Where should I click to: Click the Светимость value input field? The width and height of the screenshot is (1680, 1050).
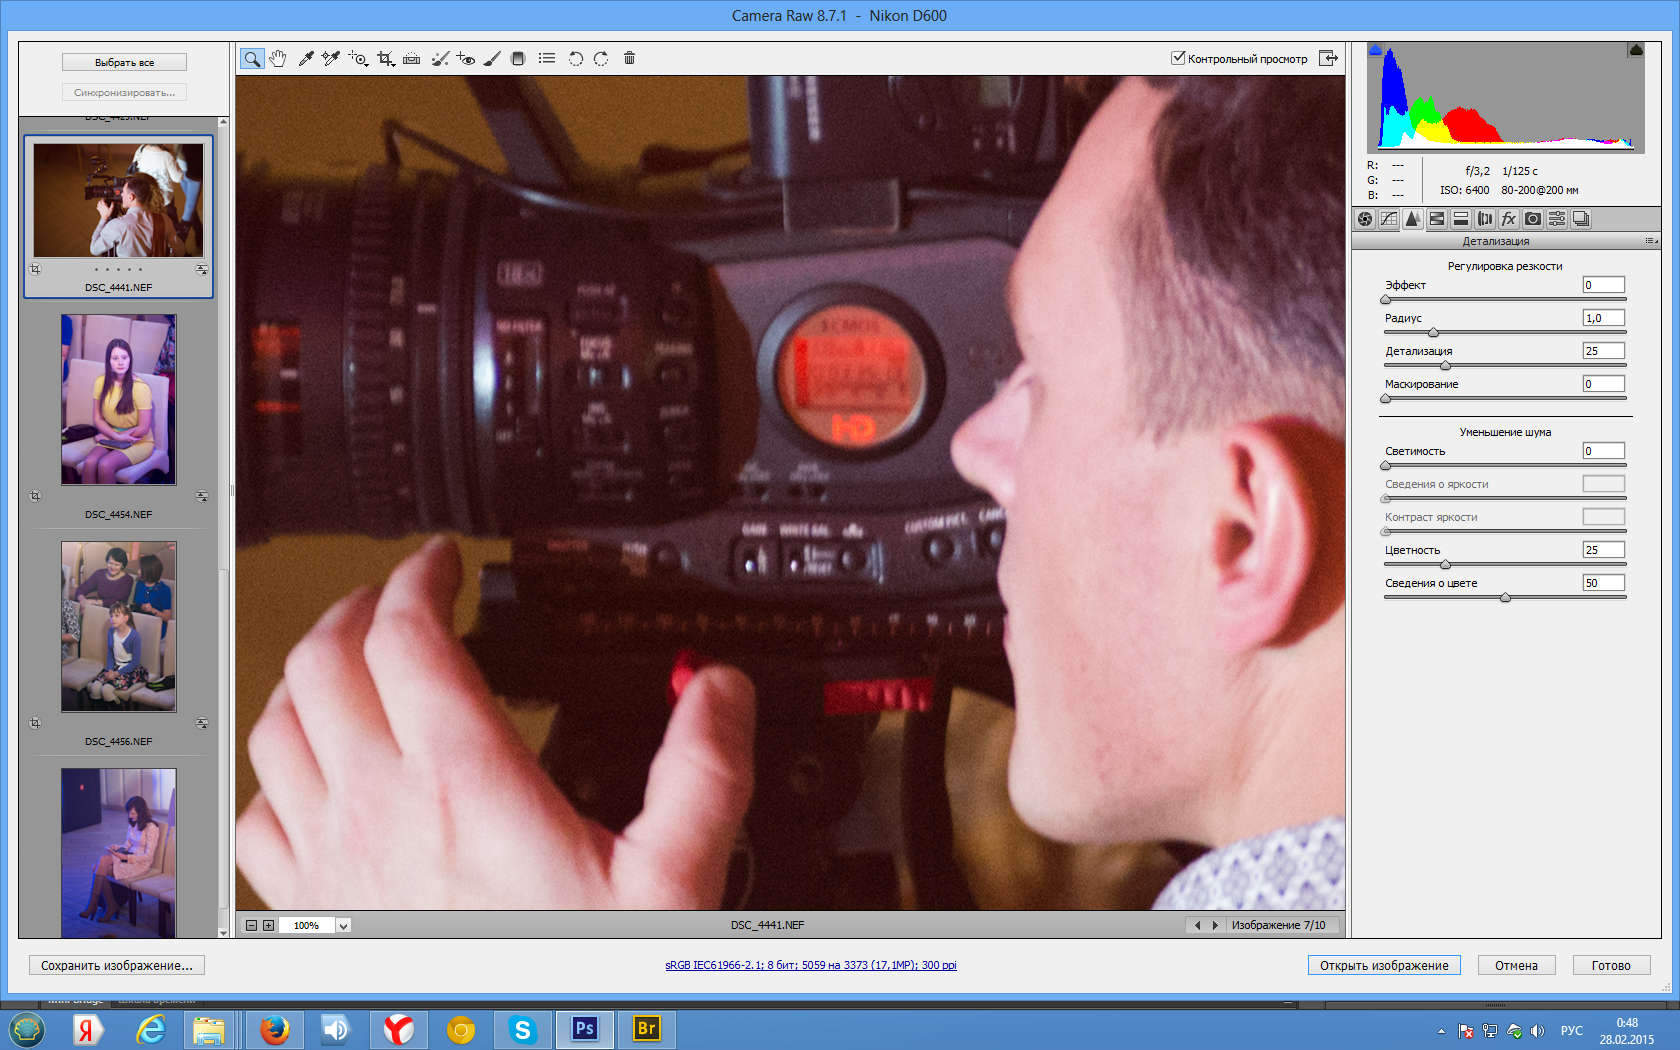tap(1603, 451)
